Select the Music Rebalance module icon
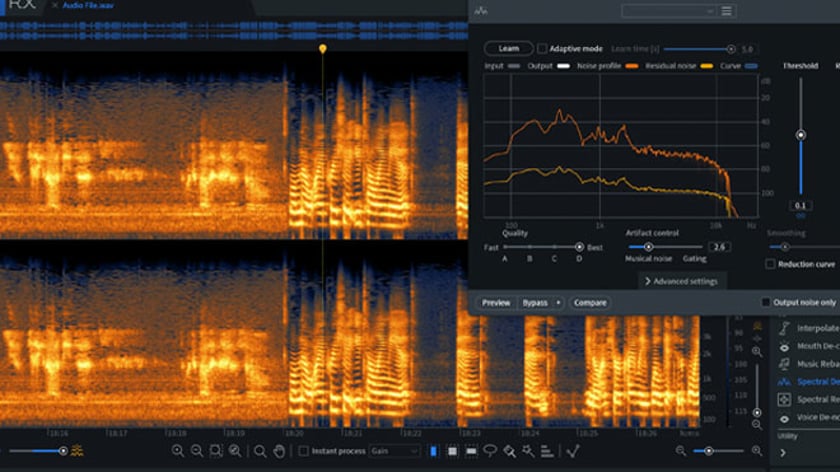Image resolution: width=840 pixels, height=472 pixels. pos(785,364)
